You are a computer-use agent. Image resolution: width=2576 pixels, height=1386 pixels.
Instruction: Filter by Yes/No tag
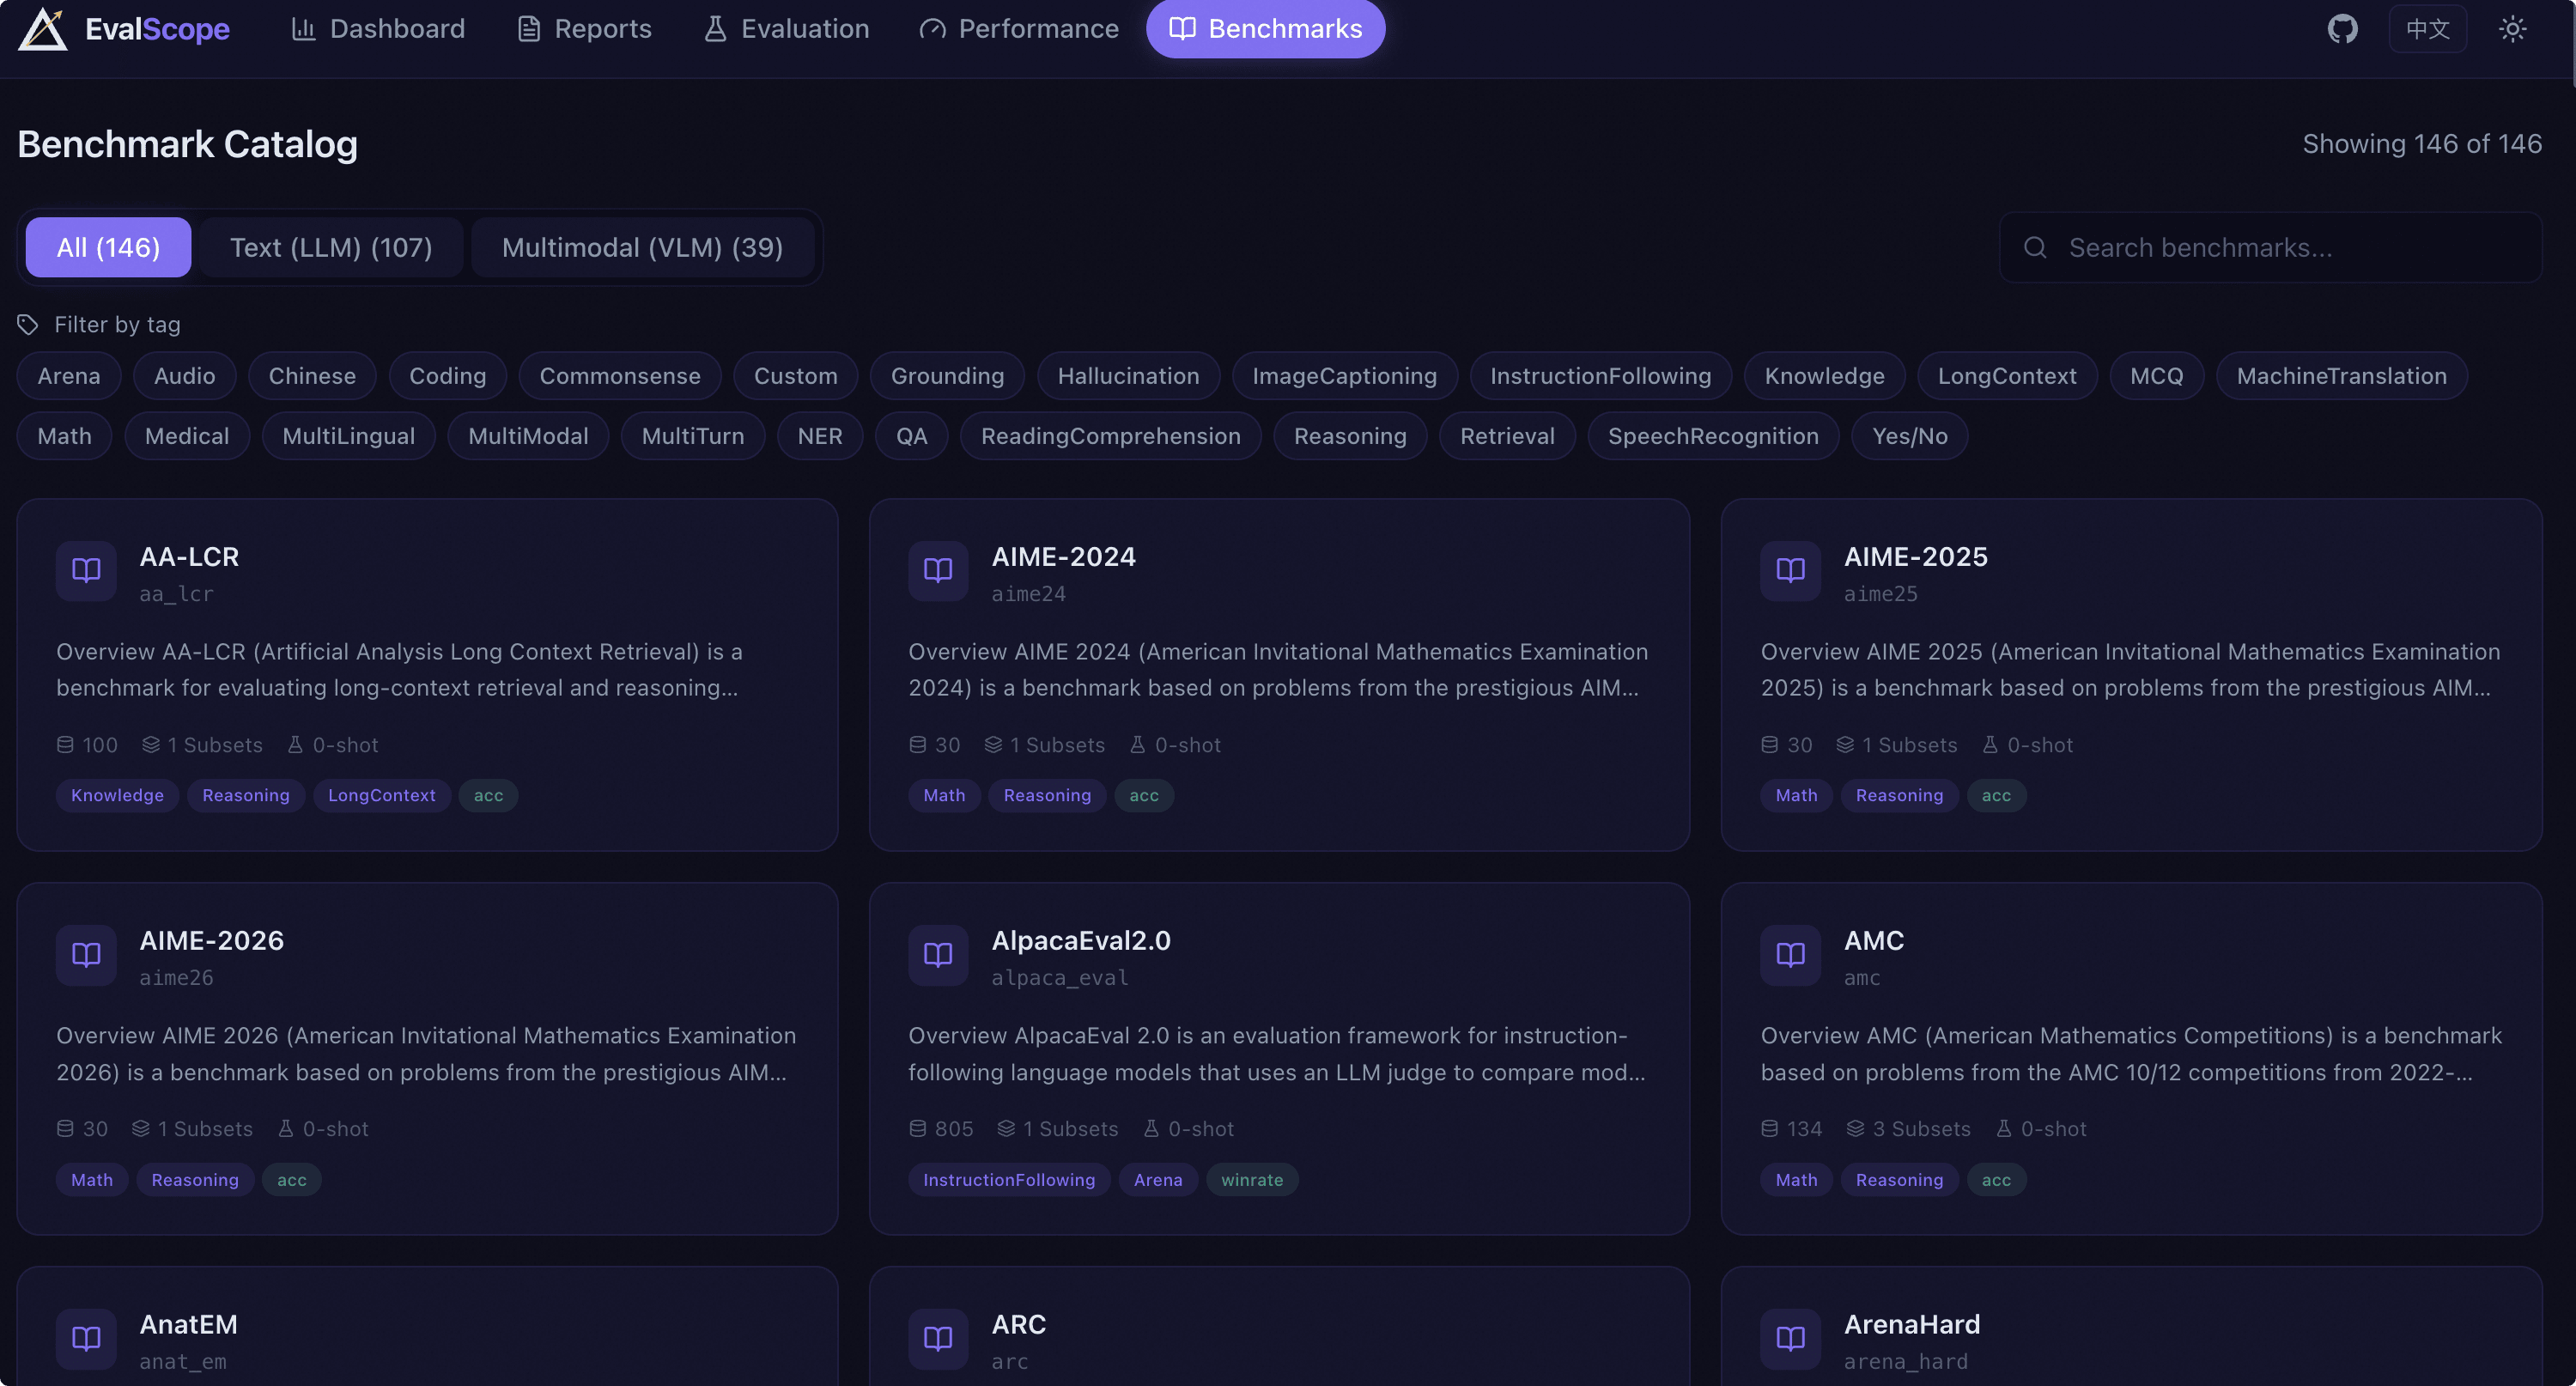click(1910, 436)
